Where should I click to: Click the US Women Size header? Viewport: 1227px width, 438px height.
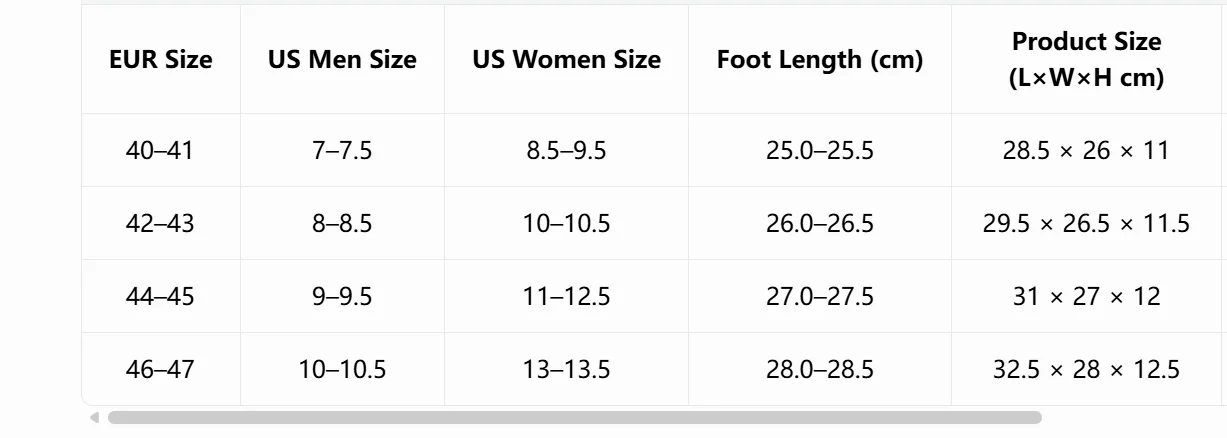(566, 60)
